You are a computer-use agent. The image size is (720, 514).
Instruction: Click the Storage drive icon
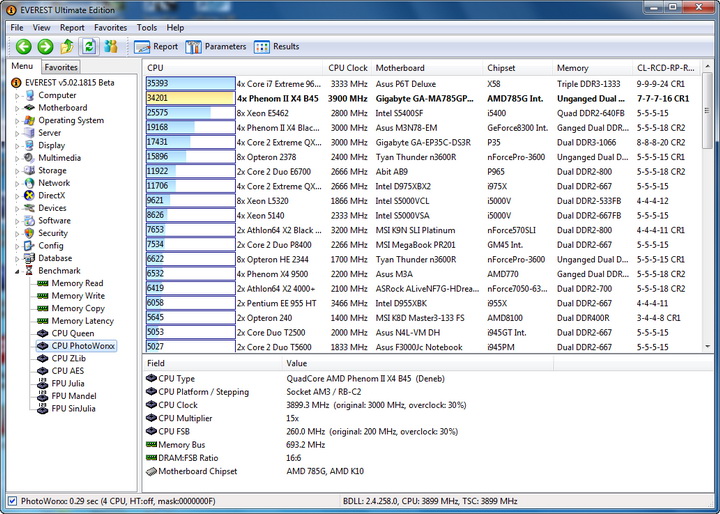pos(30,170)
